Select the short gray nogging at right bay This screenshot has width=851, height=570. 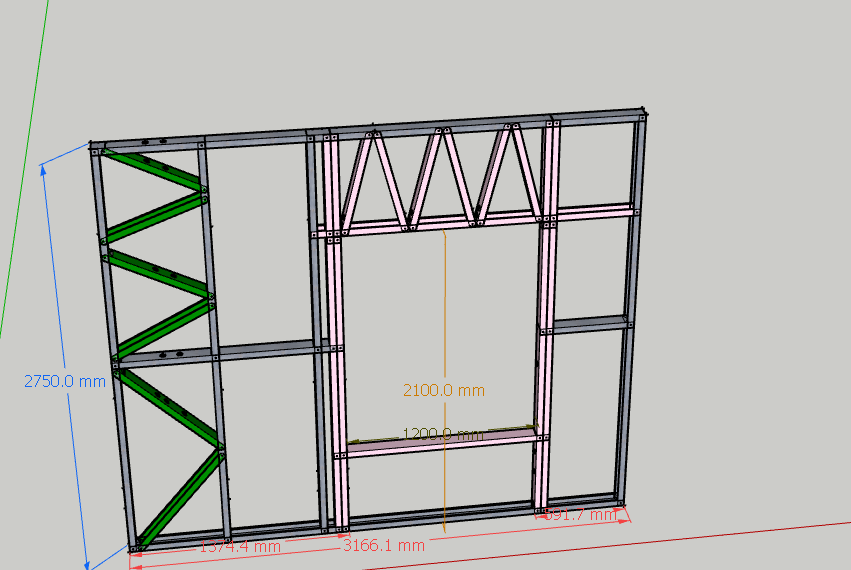pyautogui.click(x=590, y=324)
